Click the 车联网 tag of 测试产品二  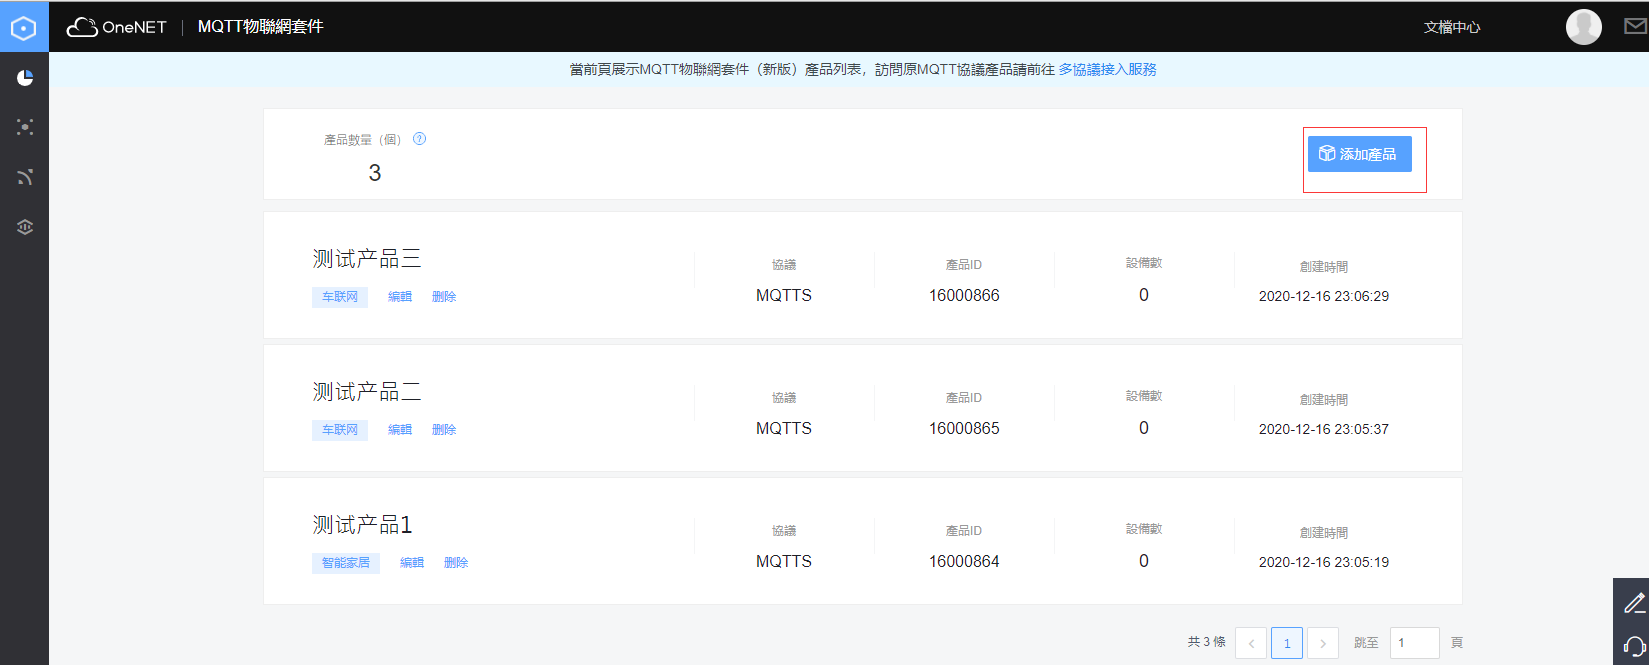point(340,430)
